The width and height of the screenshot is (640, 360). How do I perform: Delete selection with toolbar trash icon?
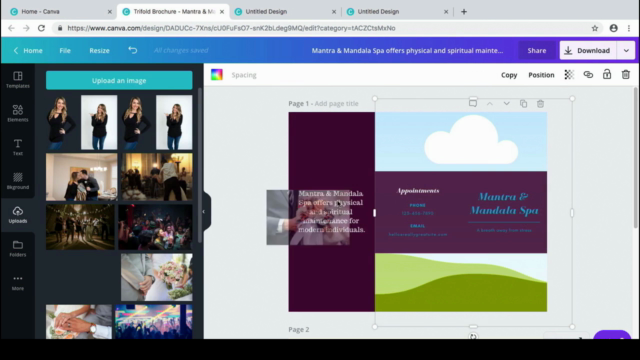(x=626, y=74)
